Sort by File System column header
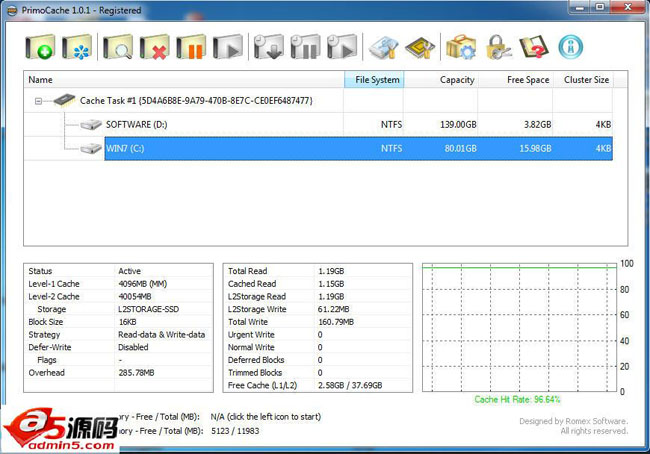This screenshot has width=650, height=454. 377,80
